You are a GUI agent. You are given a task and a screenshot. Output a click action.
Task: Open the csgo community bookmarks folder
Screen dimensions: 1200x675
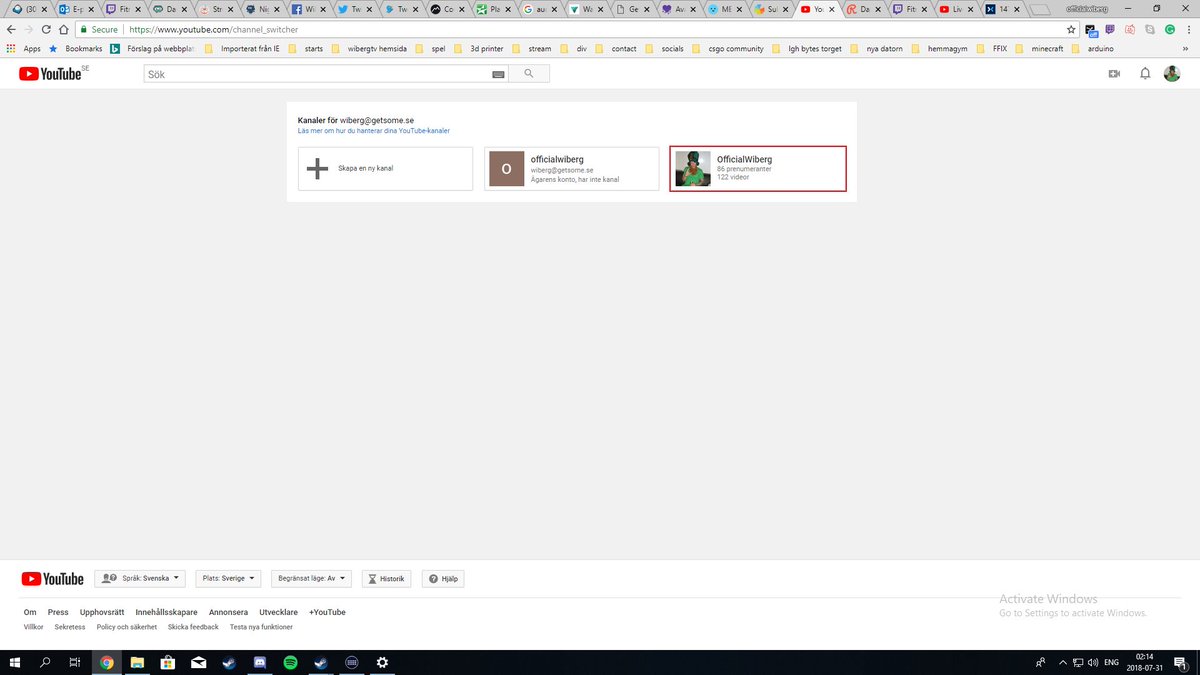tap(727, 48)
